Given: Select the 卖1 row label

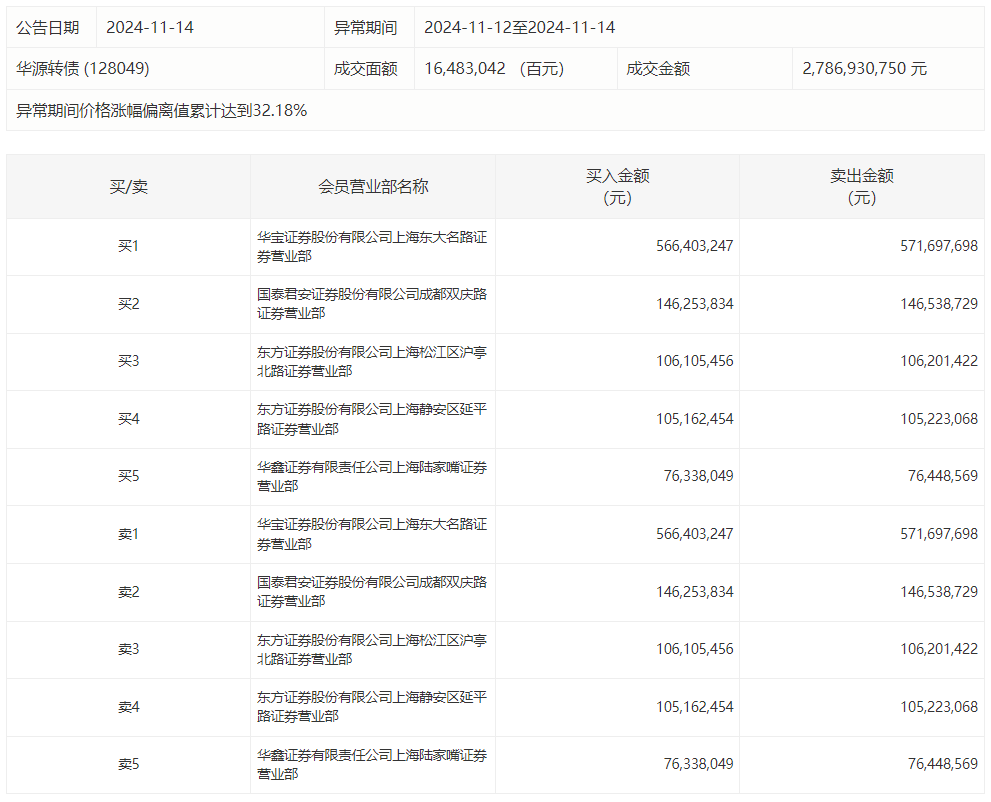Looking at the screenshot, I should 128,535.
